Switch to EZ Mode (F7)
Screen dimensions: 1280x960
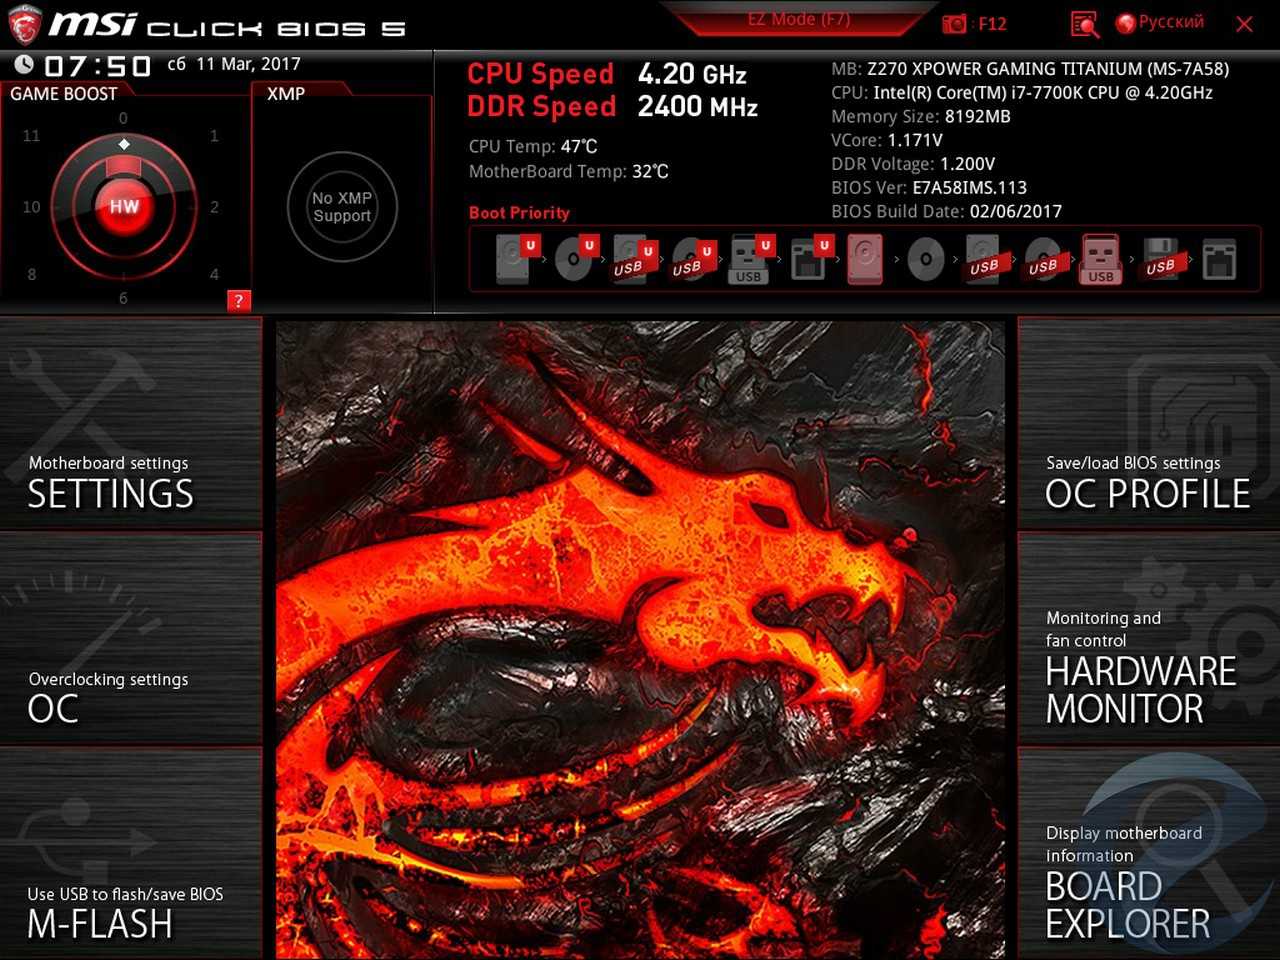click(x=798, y=20)
